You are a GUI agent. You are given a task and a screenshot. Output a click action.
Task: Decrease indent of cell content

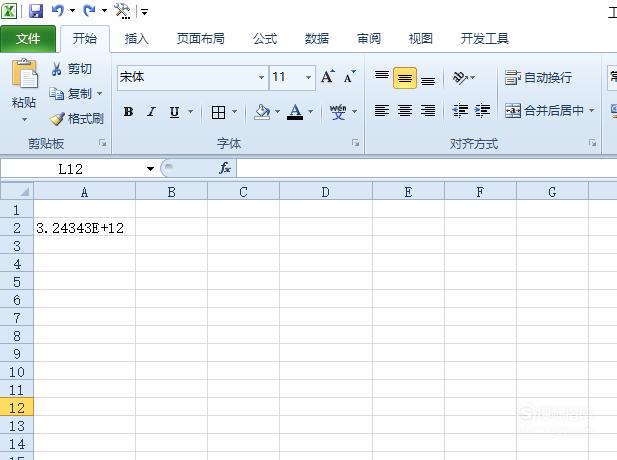[x=460, y=111]
